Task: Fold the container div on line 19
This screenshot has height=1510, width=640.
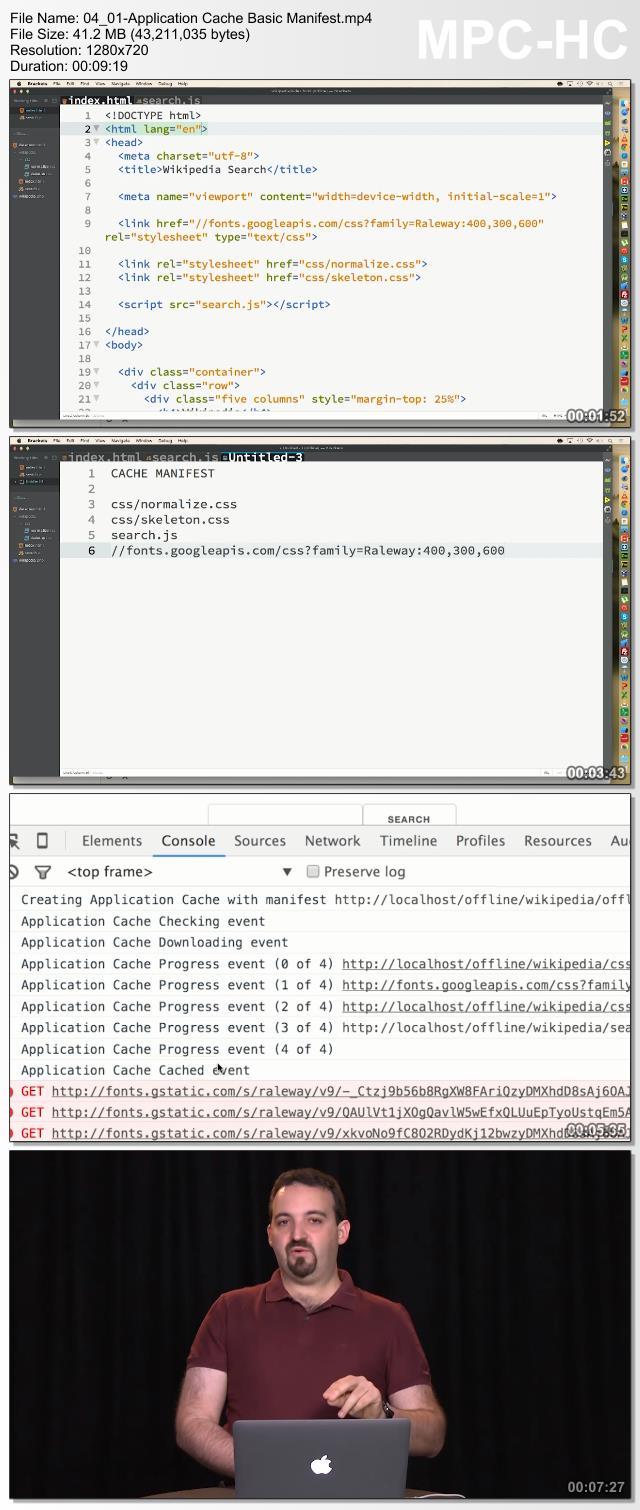Action: coord(97,372)
